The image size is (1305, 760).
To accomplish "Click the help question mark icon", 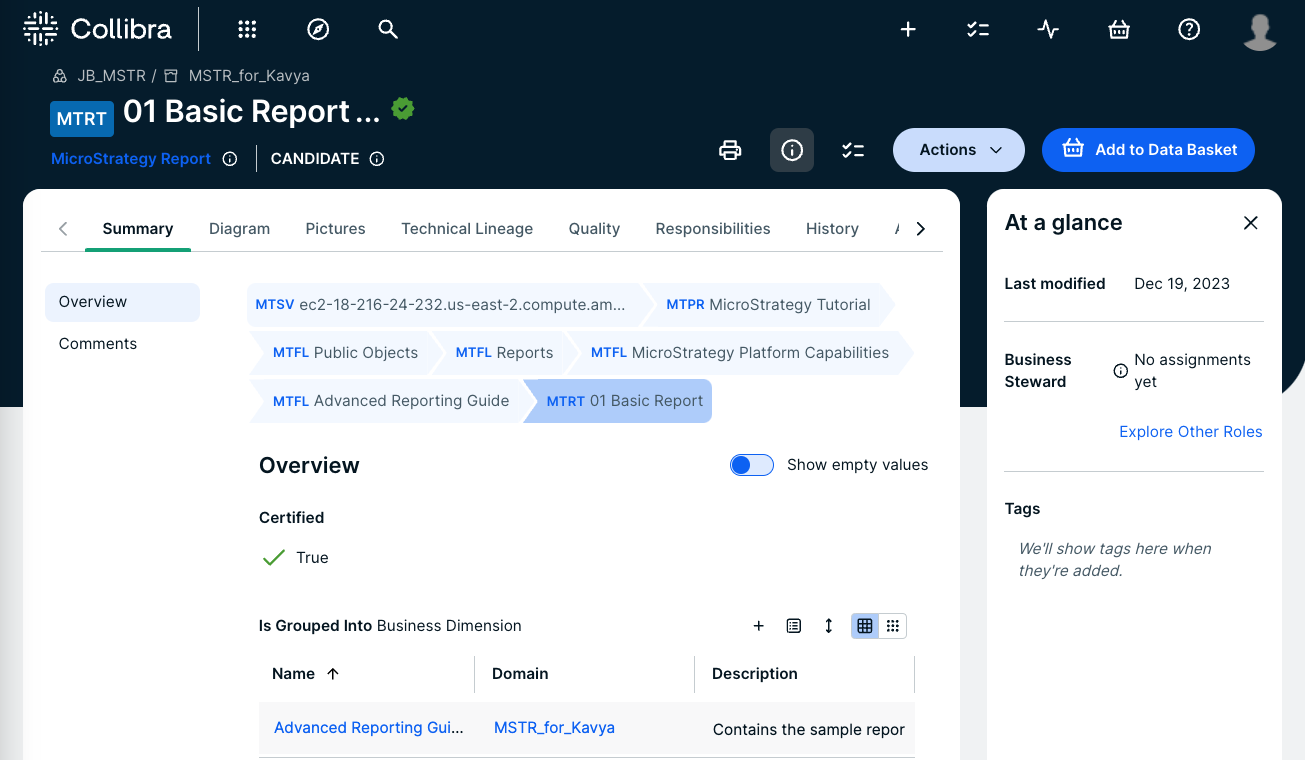I will point(1189,30).
